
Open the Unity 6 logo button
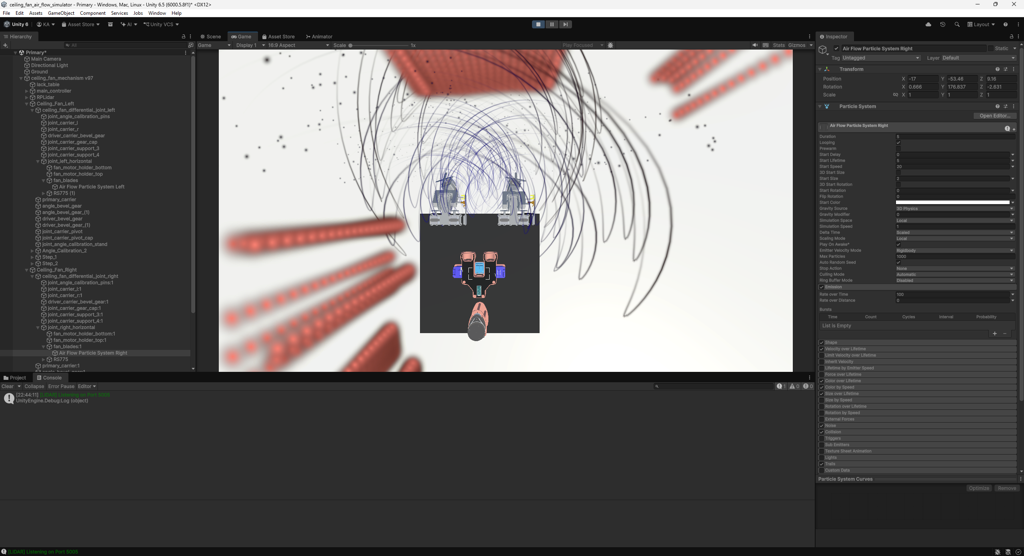pyautogui.click(x=16, y=24)
